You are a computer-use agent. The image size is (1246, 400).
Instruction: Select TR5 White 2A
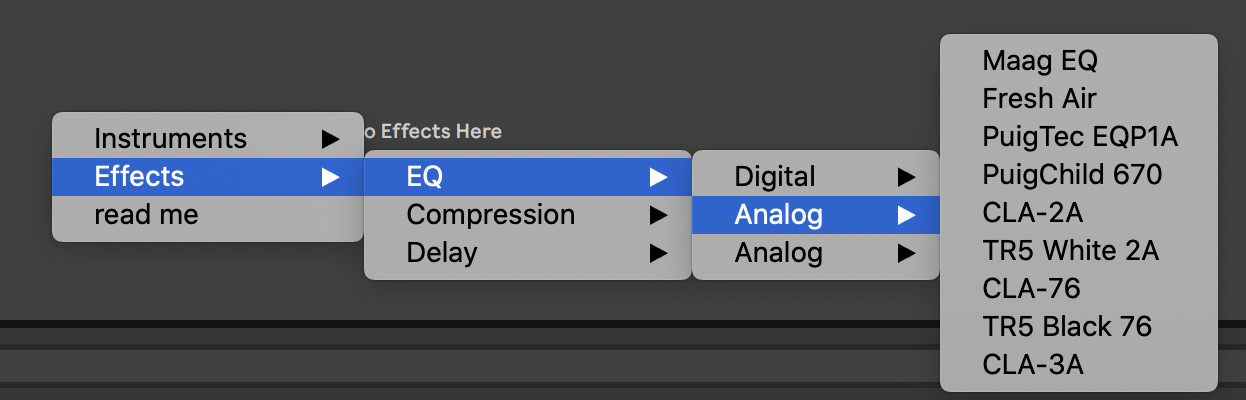pyautogui.click(x=1070, y=251)
